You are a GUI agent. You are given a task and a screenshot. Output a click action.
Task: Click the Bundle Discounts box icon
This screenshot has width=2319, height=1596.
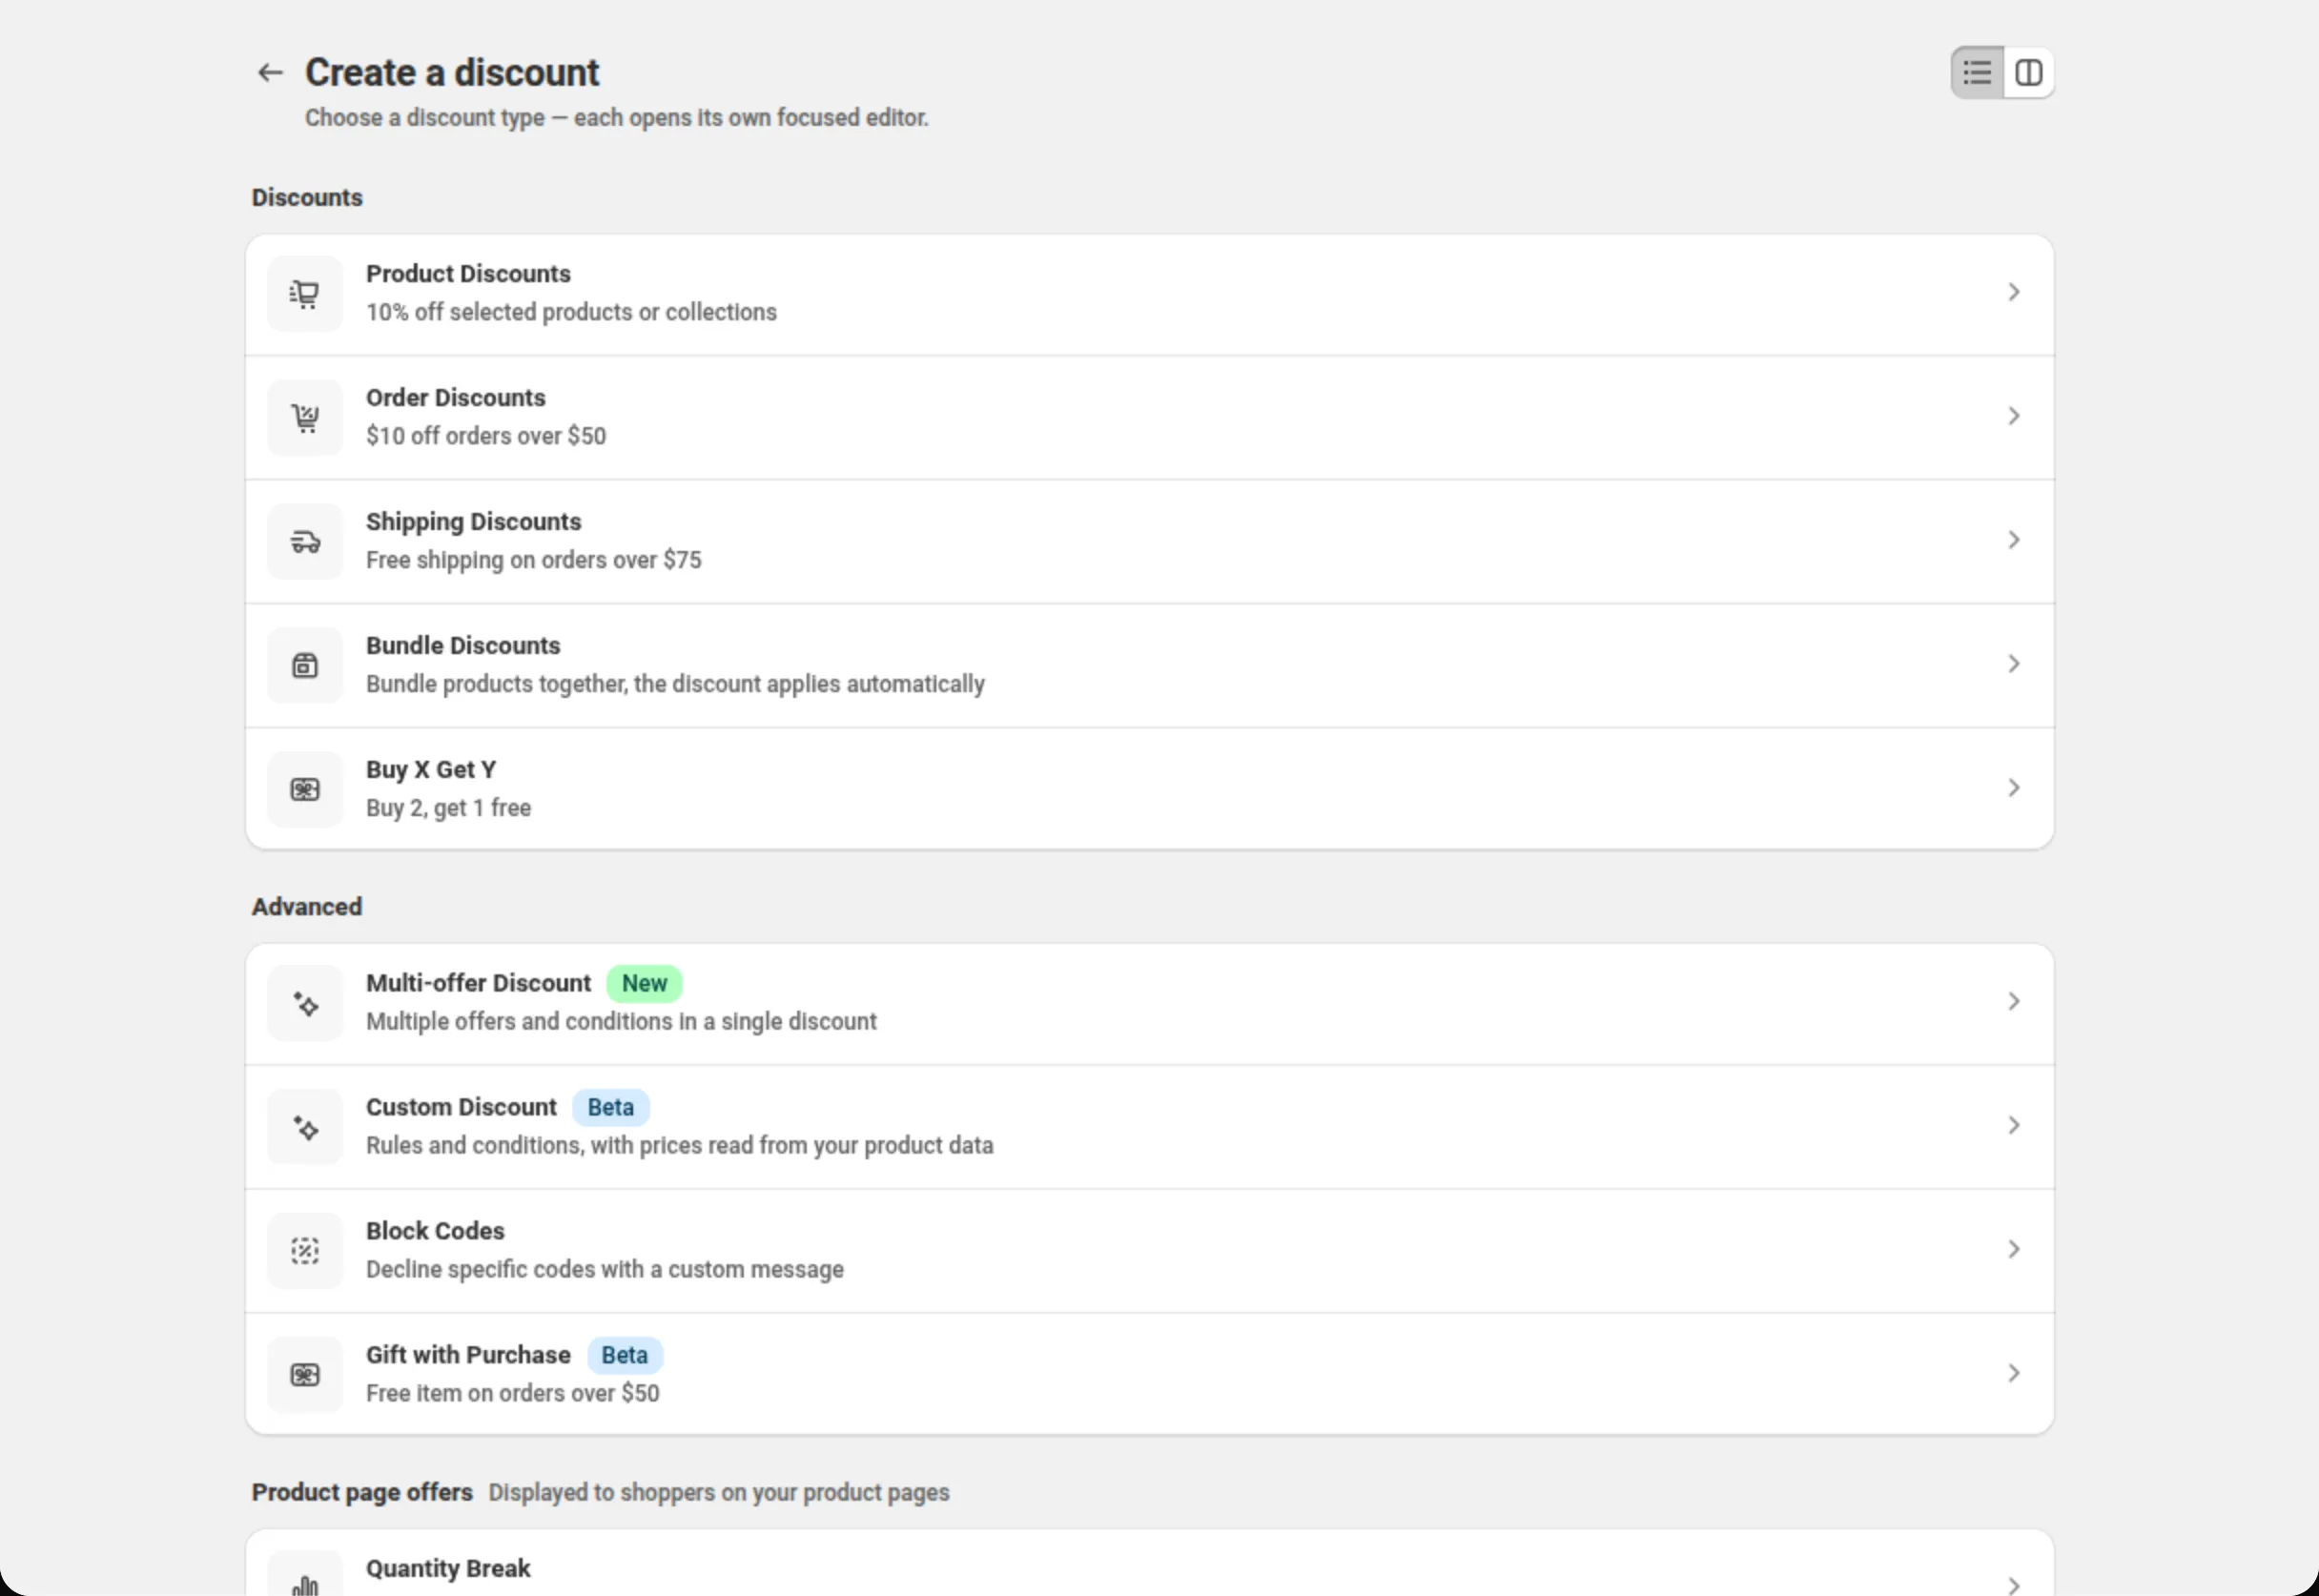tap(305, 666)
